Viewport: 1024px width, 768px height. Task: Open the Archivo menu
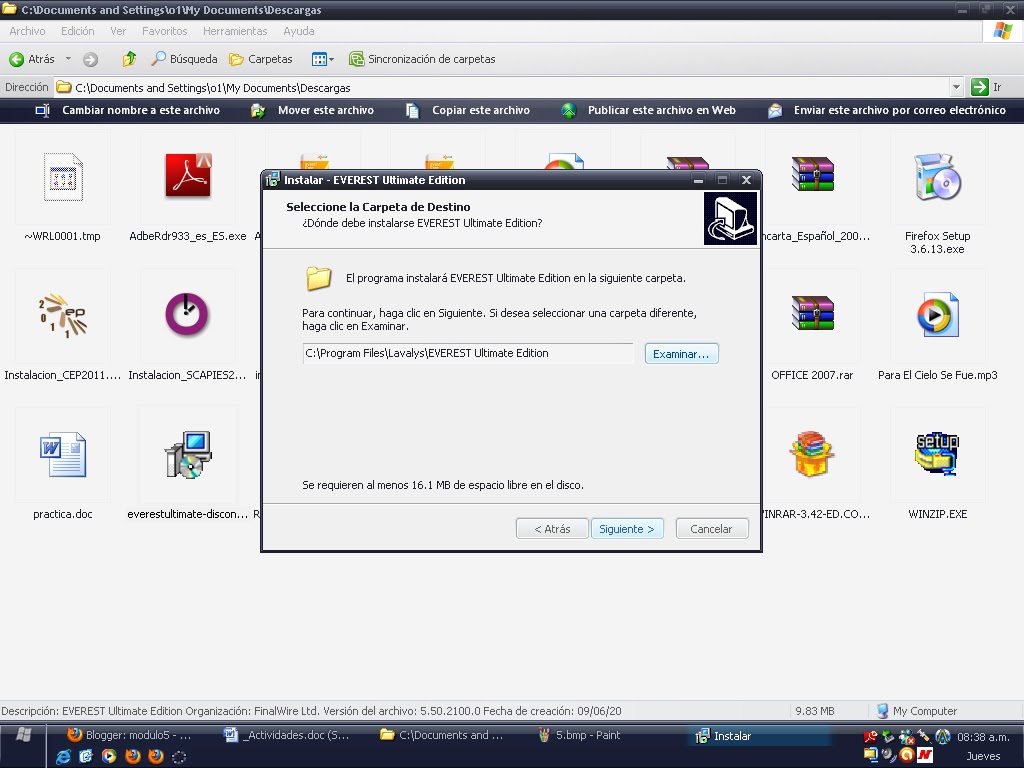pyautogui.click(x=27, y=31)
